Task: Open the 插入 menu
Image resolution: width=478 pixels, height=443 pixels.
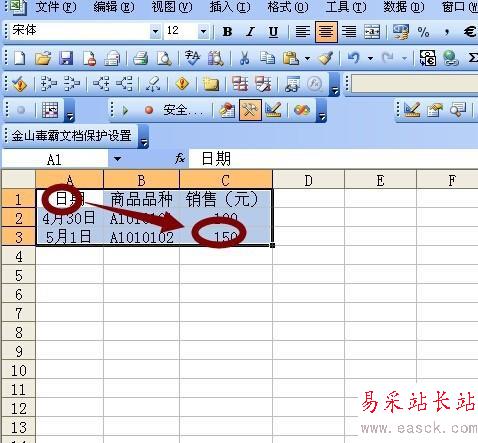Action: [x=230, y=7]
